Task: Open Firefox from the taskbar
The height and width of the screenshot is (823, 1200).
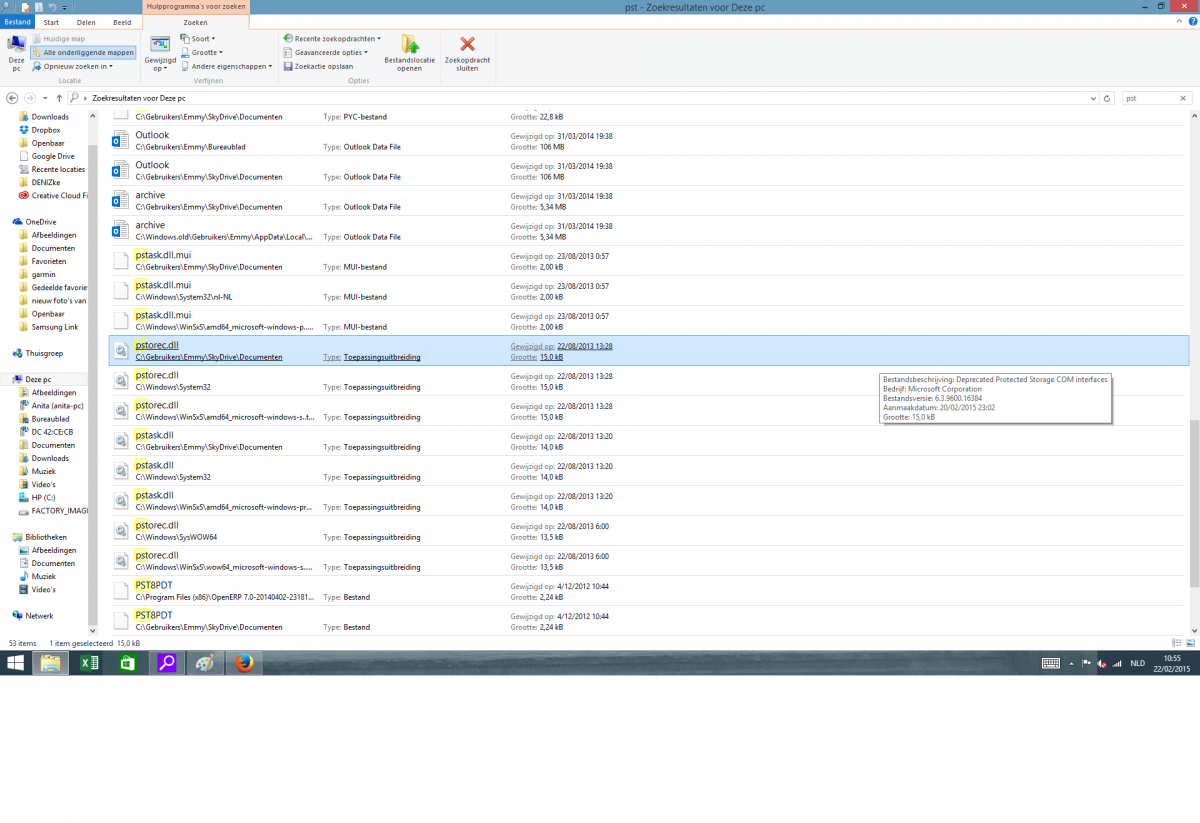Action: [x=243, y=663]
